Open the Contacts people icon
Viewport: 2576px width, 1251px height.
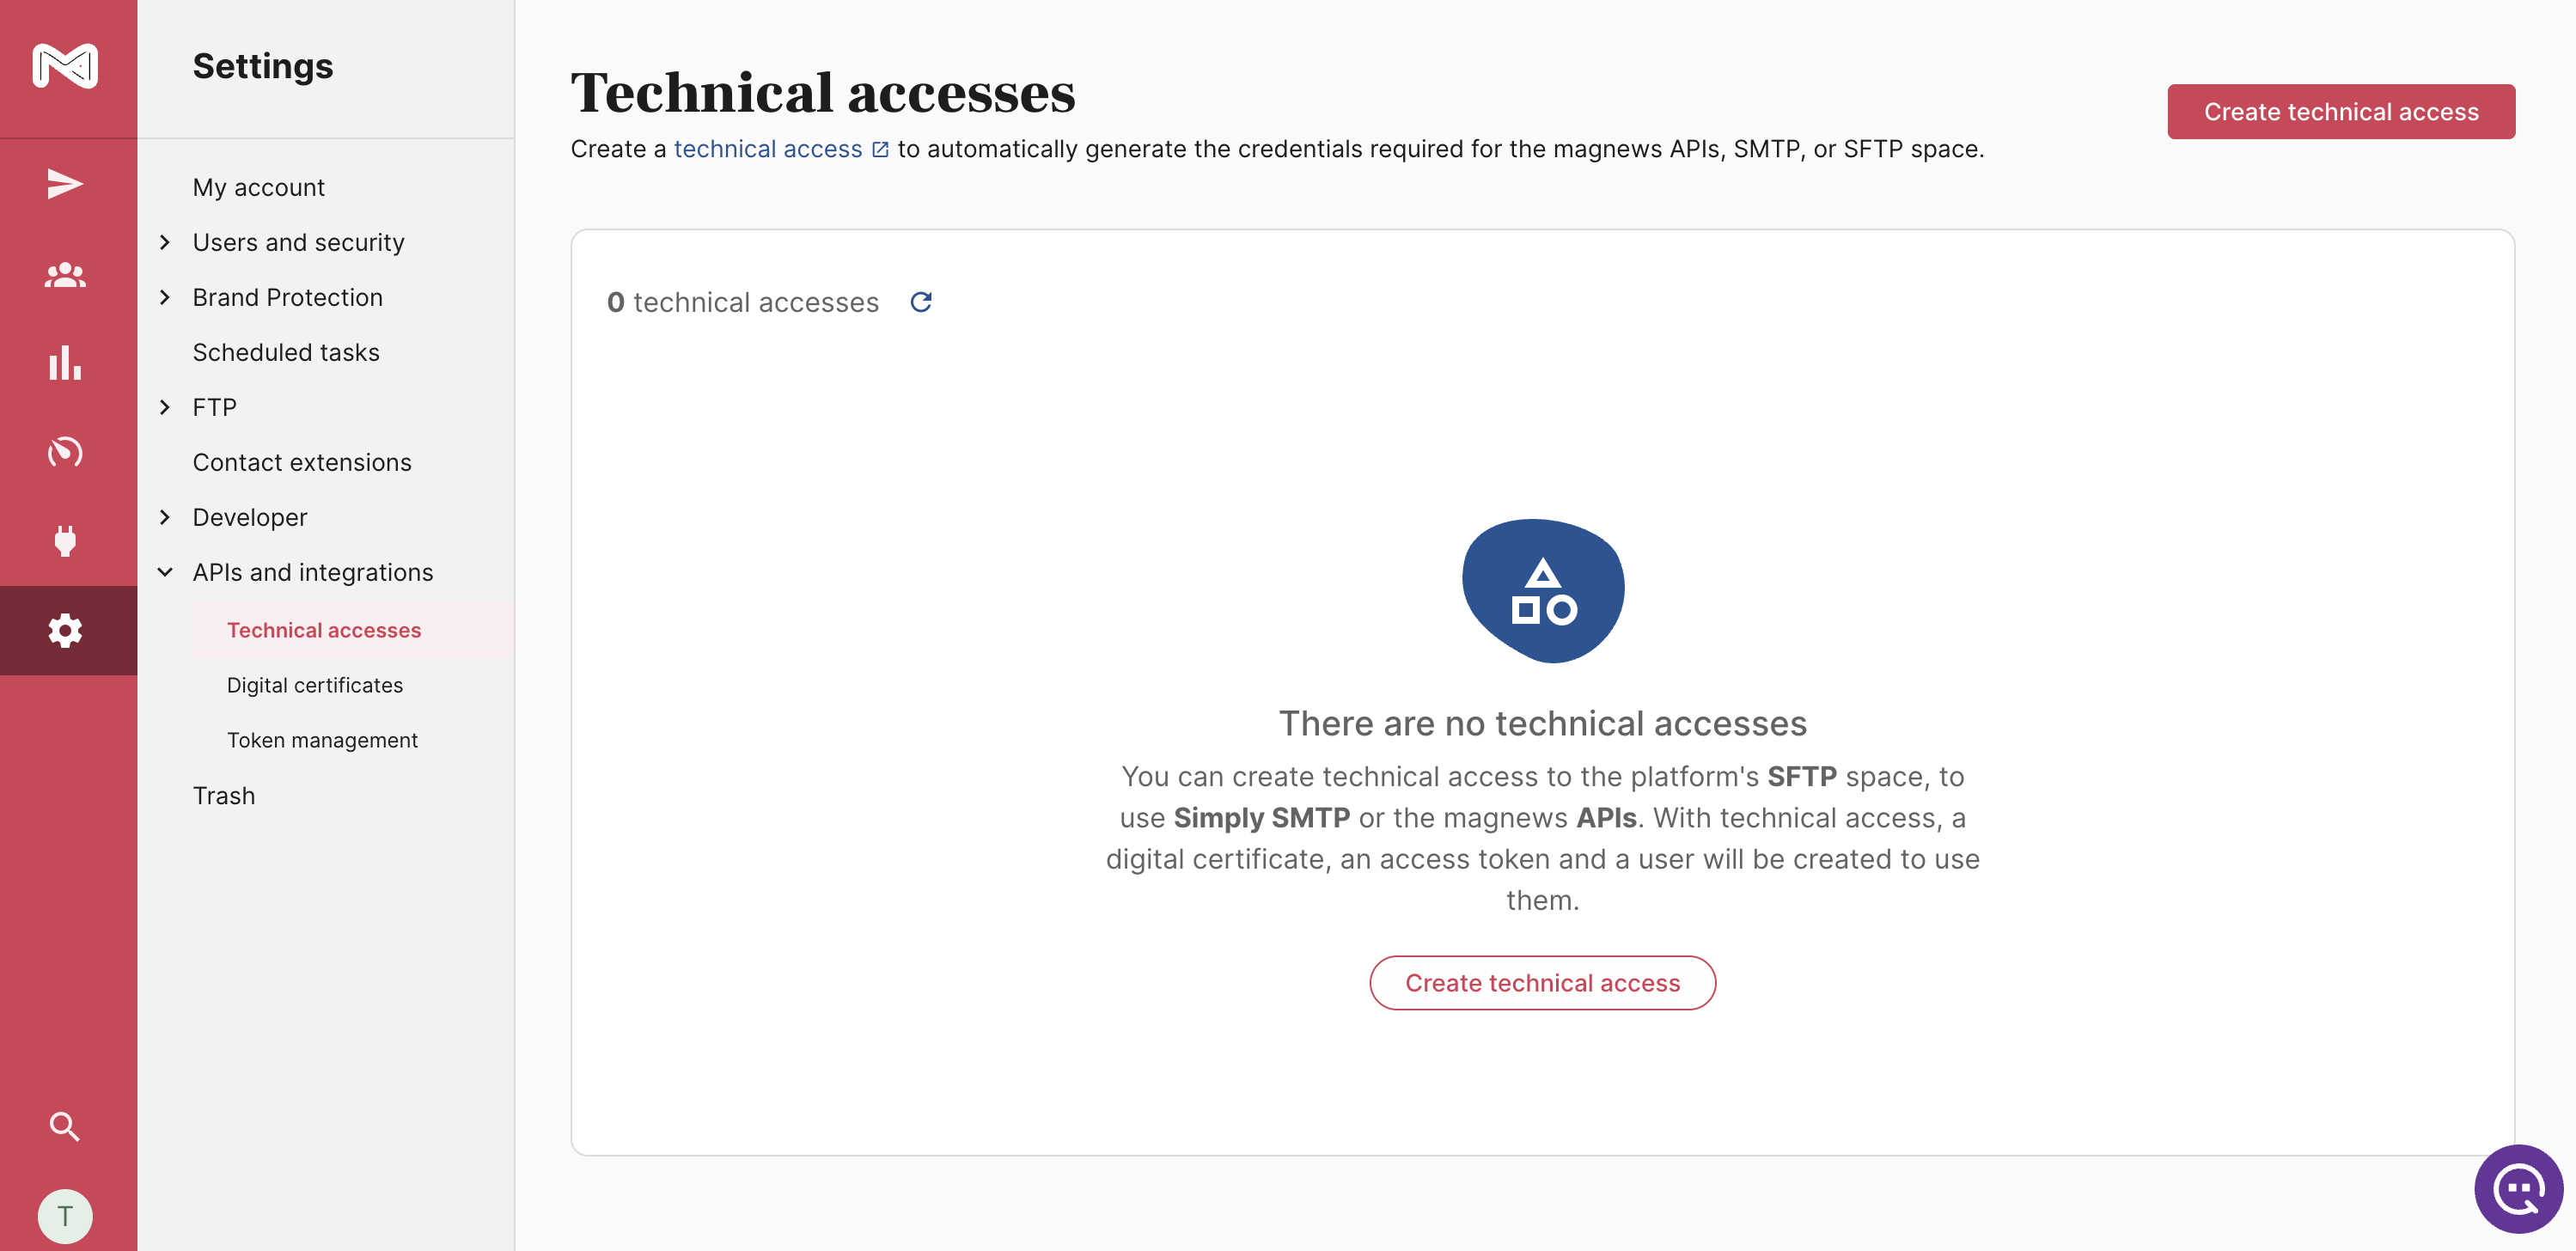(x=65, y=275)
